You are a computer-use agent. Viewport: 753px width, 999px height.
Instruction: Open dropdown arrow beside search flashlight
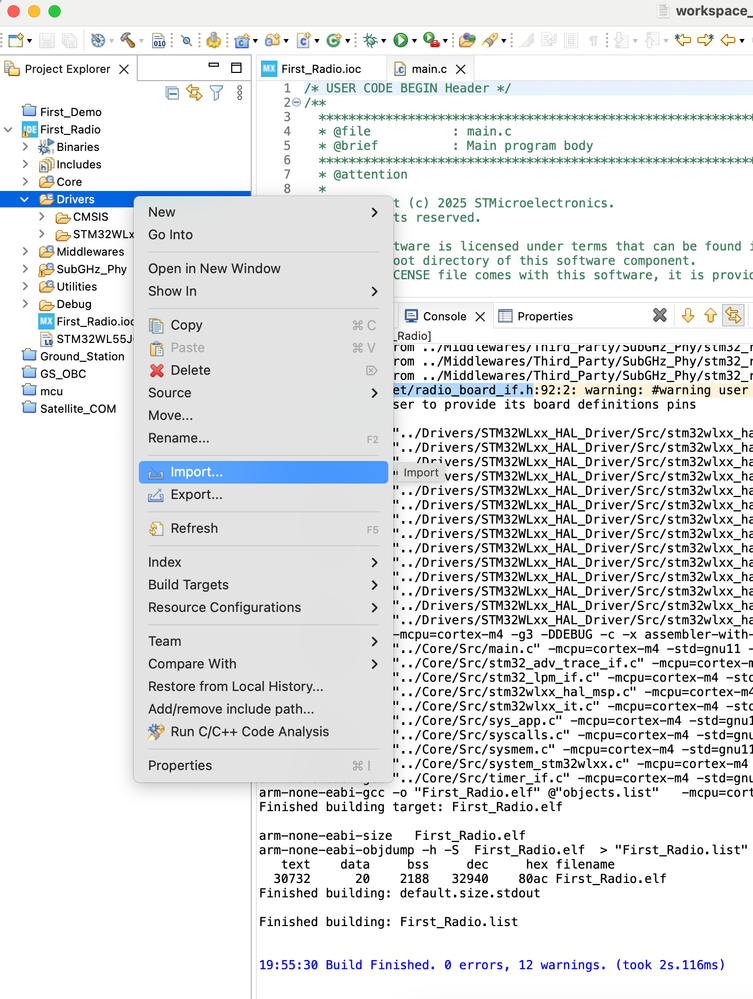503,41
